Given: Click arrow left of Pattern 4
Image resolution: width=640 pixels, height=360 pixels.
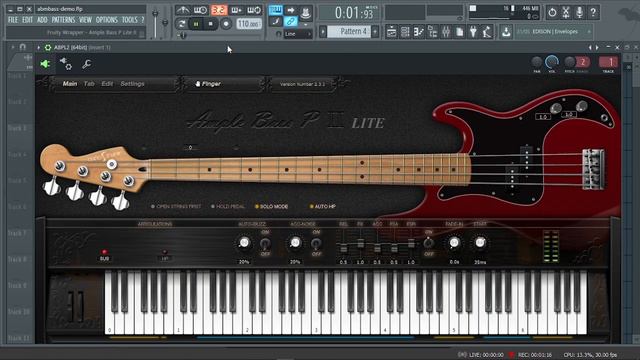Looking at the screenshot, I should (x=323, y=31).
